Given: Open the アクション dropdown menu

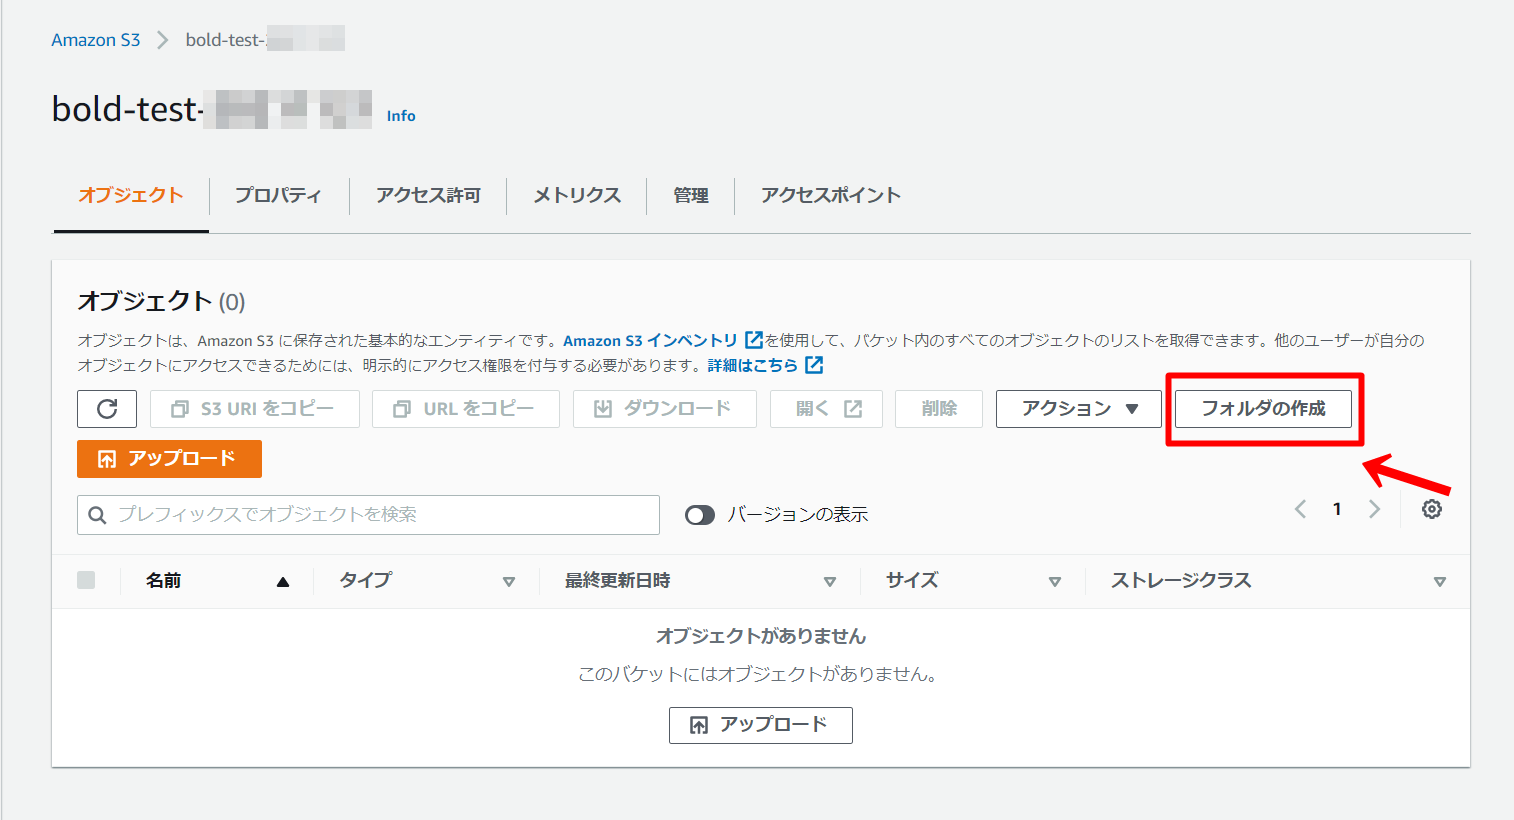Looking at the screenshot, I should [x=1078, y=408].
